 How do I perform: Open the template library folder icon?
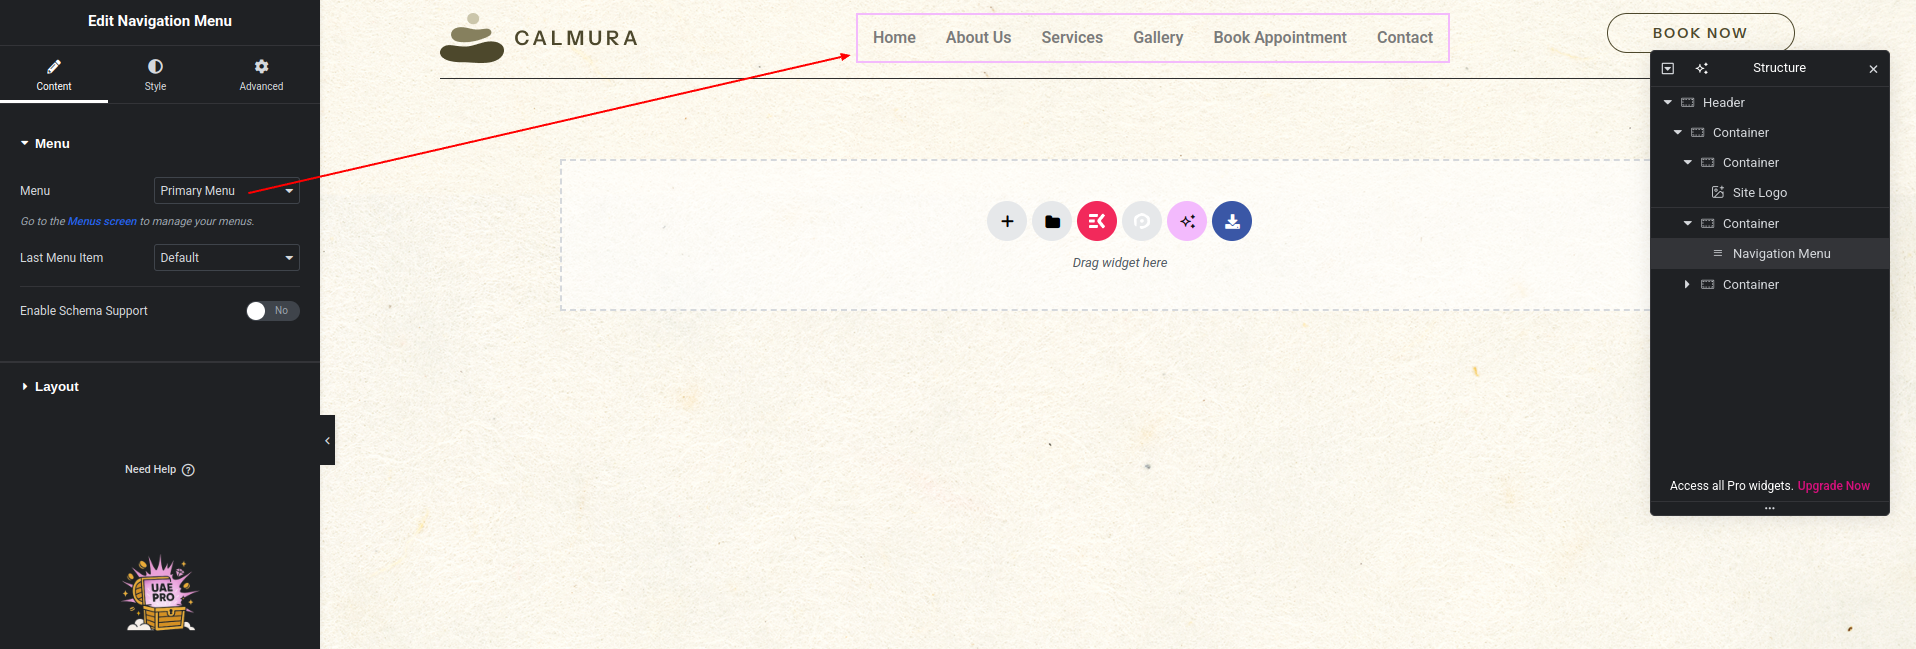1052,221
